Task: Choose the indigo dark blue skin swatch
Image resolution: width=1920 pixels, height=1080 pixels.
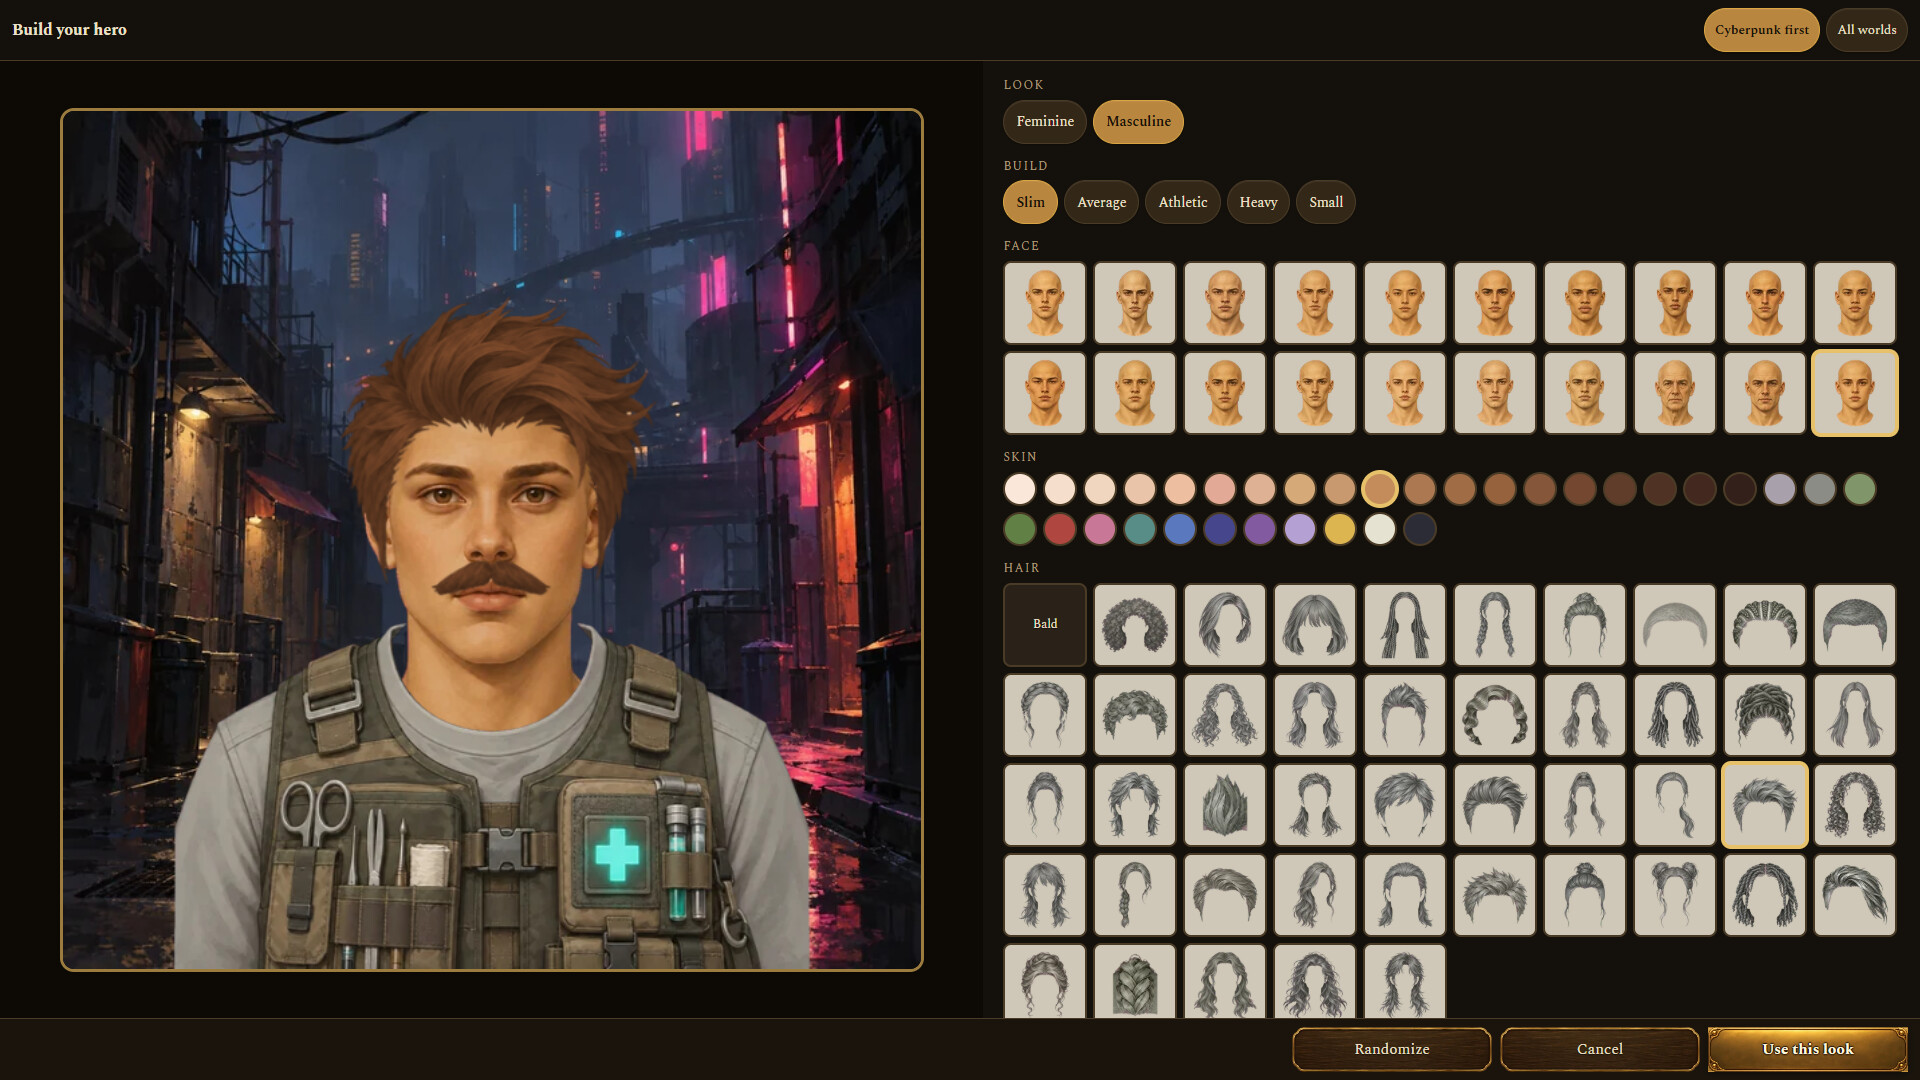Action: coord(1220,529)
